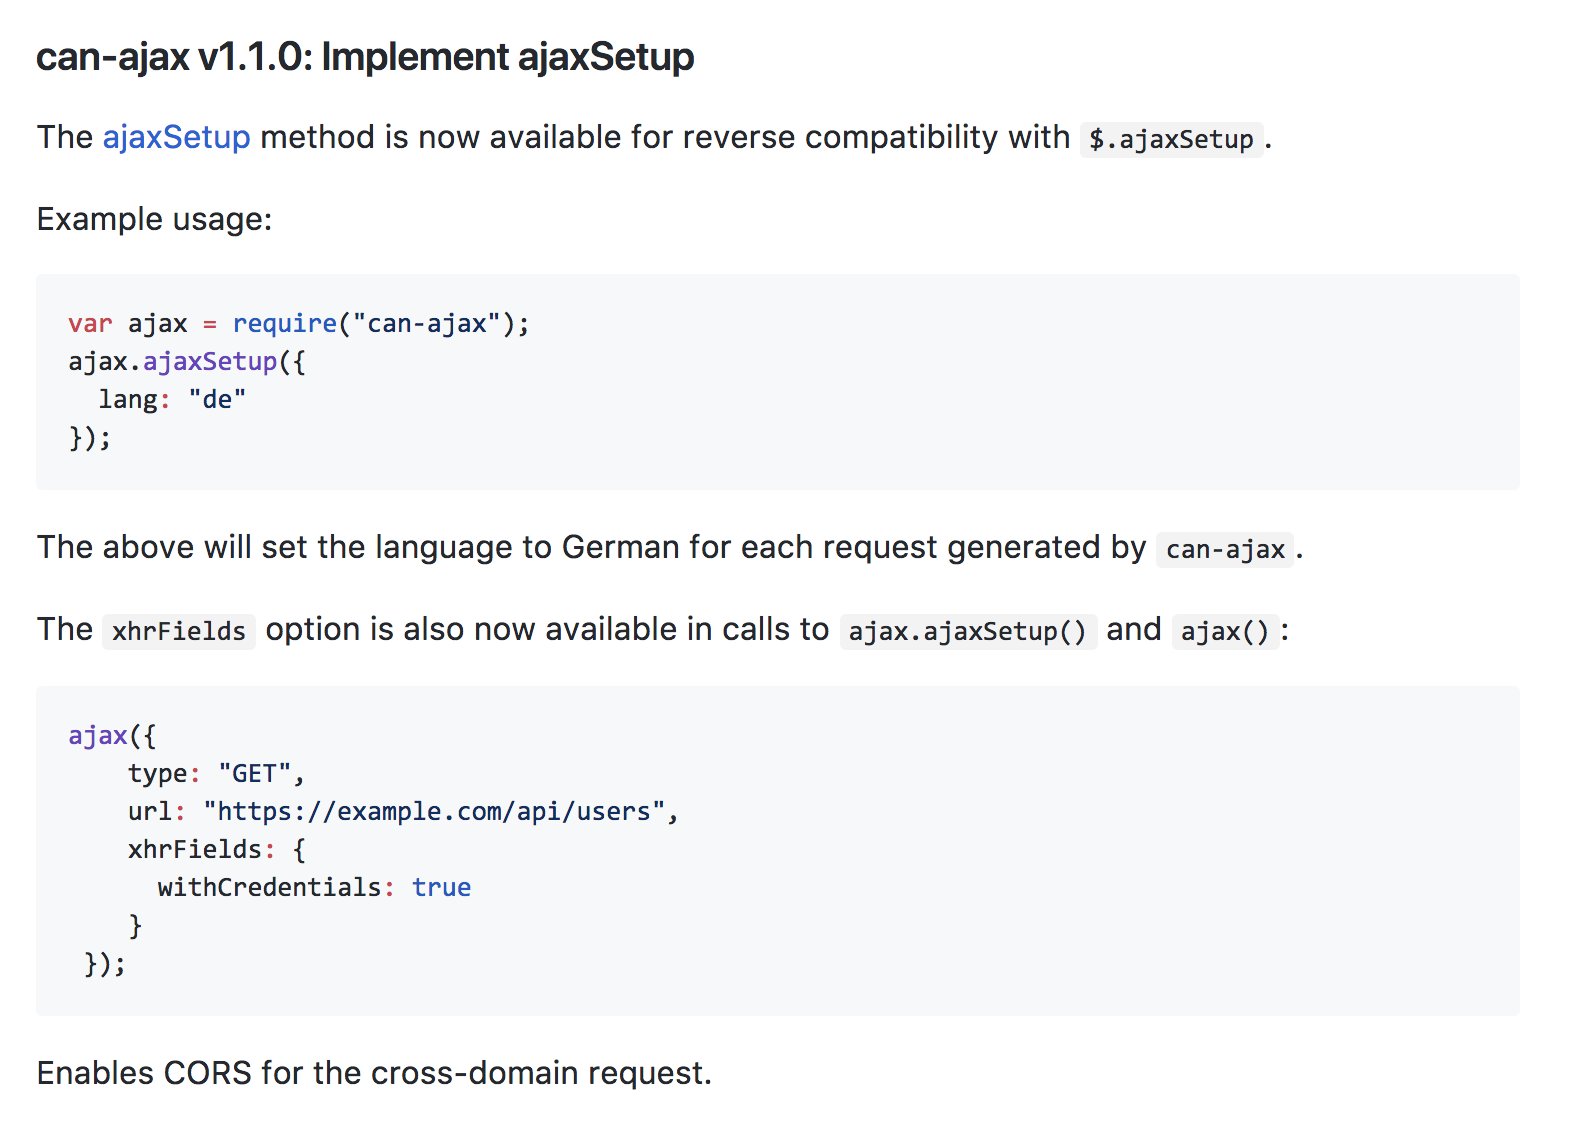The width and height of the screenshot is (1572, 1136).
Task: Click the code line 'ajax({' in second block
Action: [x=112, y=735]
